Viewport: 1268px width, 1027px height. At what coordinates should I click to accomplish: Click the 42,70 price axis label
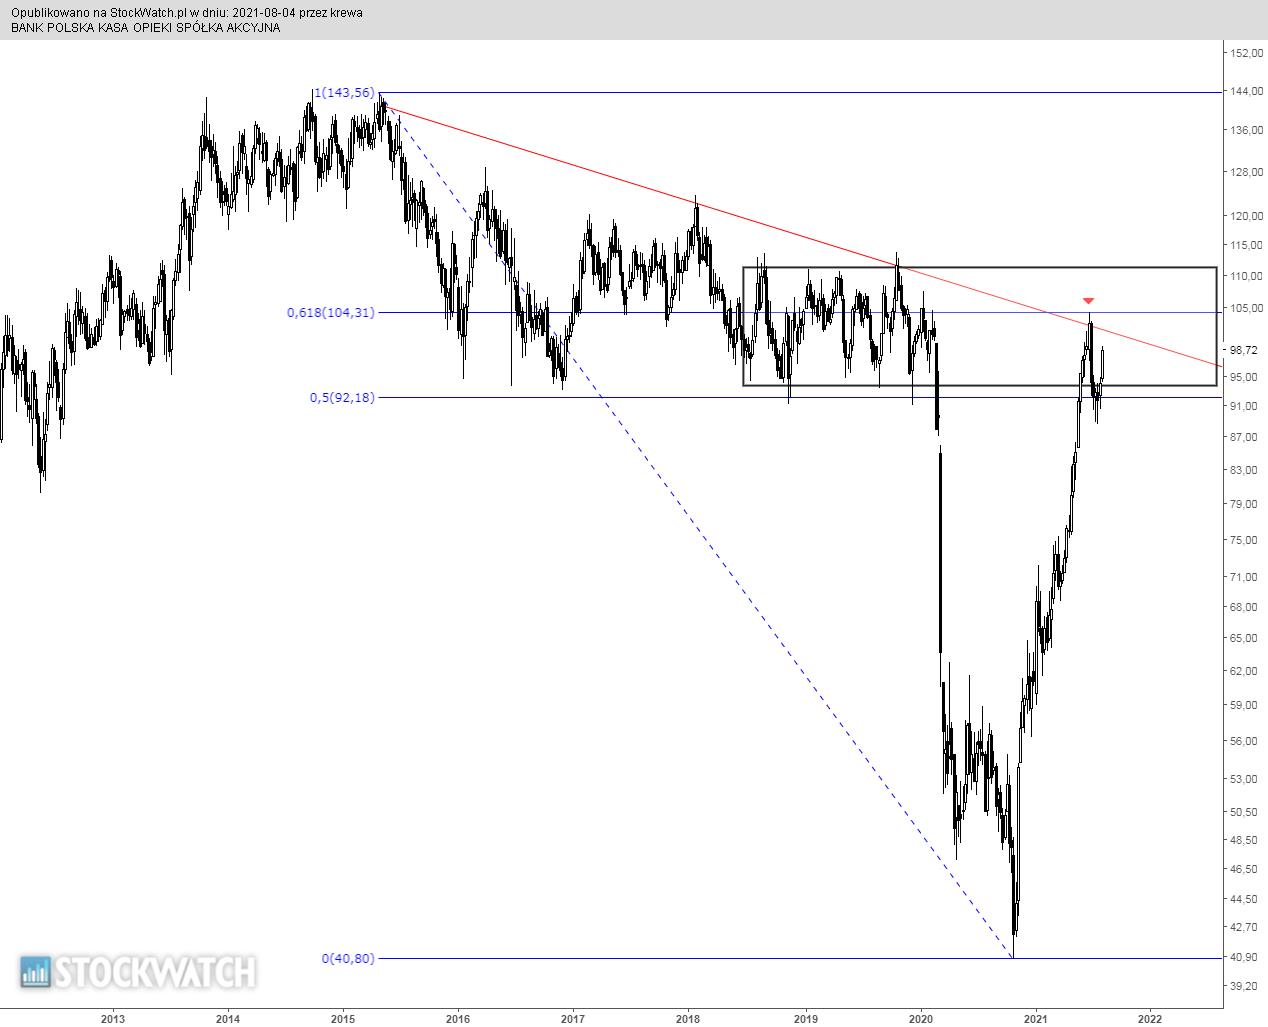[1245, 928]
